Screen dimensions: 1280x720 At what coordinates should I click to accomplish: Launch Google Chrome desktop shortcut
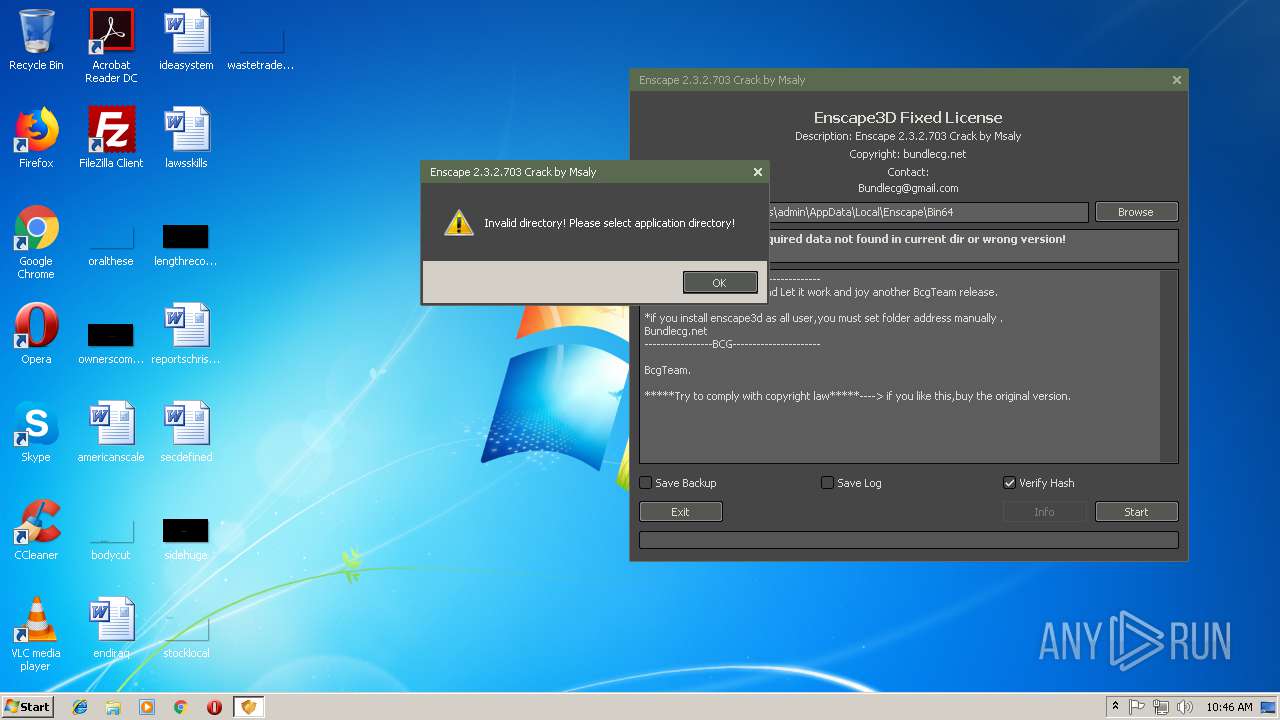click(x=36, y=242)
